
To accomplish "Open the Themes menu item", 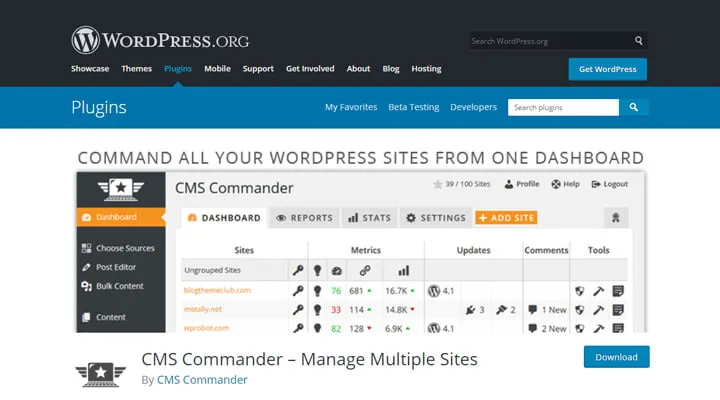I will click(136, 68).
